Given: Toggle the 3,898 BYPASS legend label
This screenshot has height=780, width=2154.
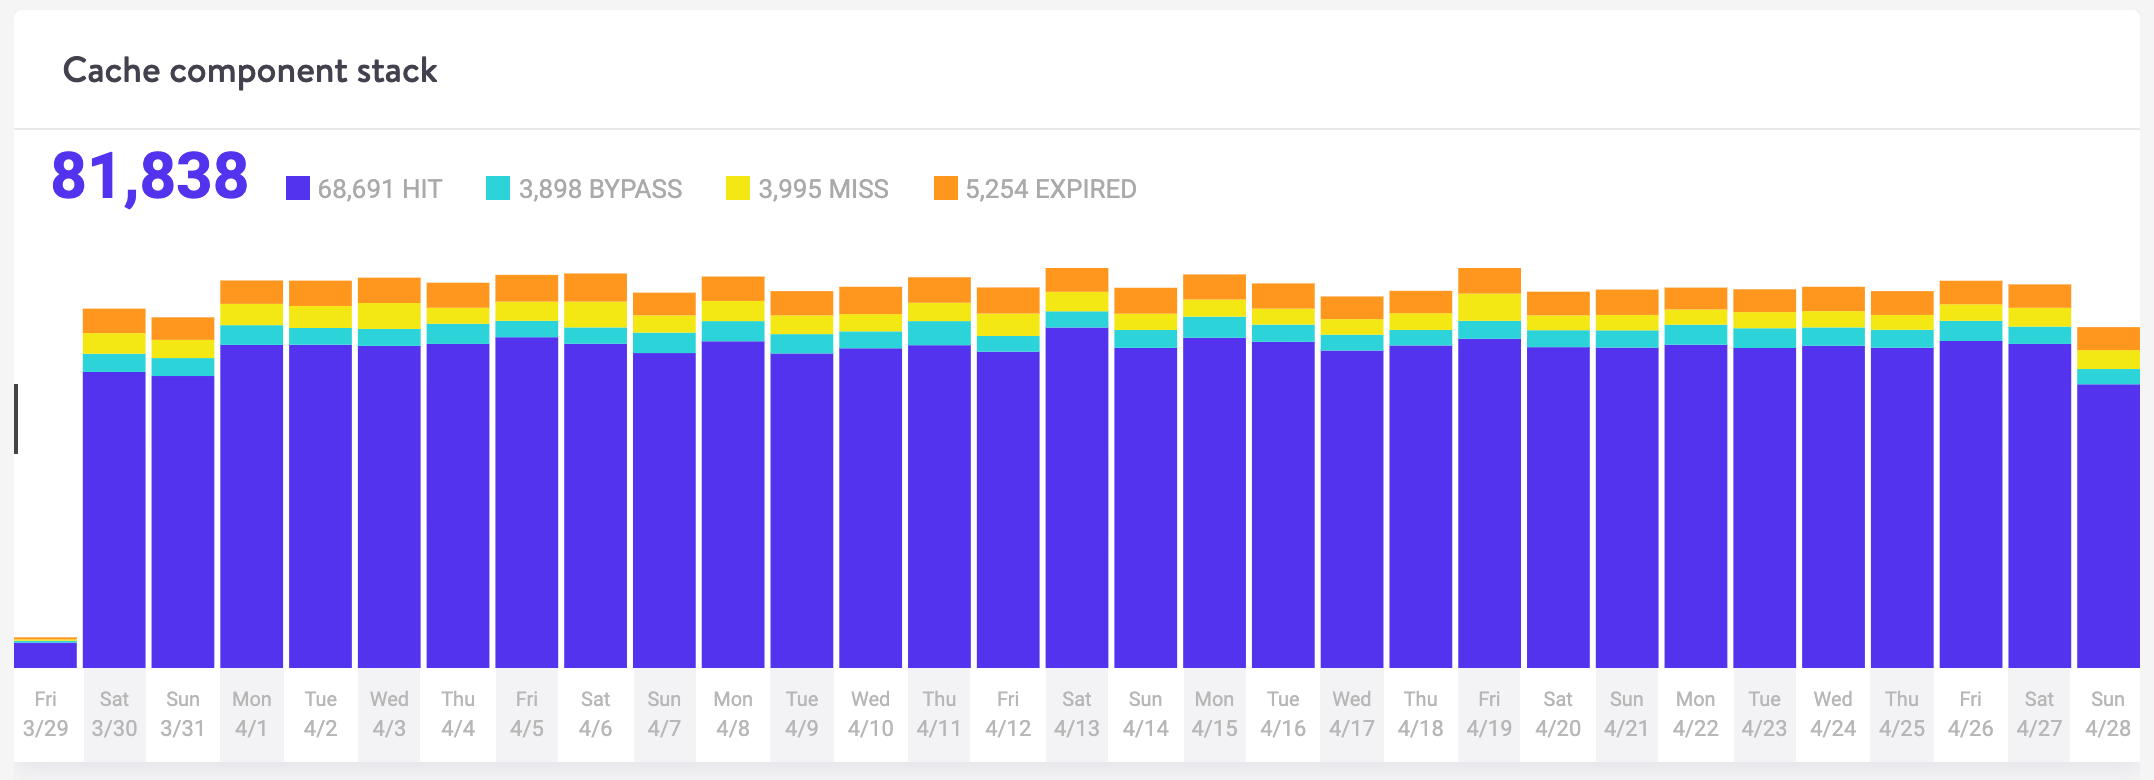Looking at the screenshot, I should tap(600, 189).
